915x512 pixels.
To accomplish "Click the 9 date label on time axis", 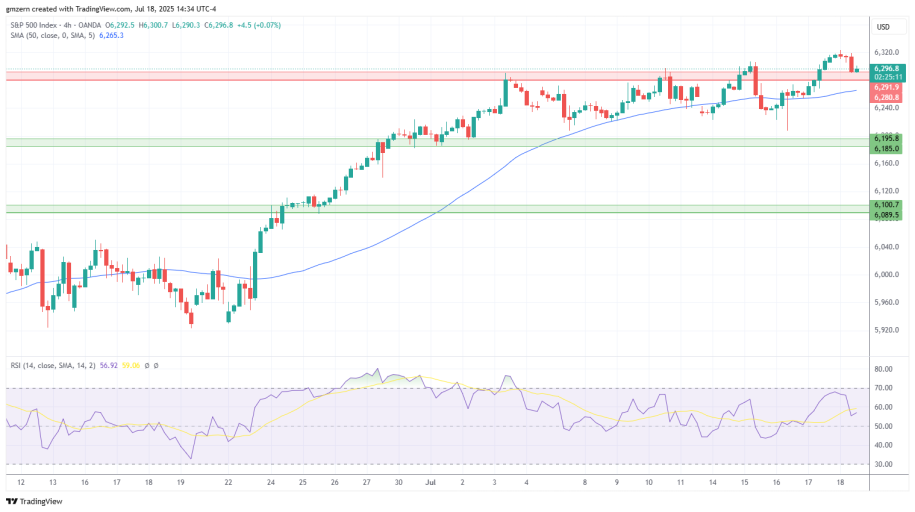I will (617, 482).
